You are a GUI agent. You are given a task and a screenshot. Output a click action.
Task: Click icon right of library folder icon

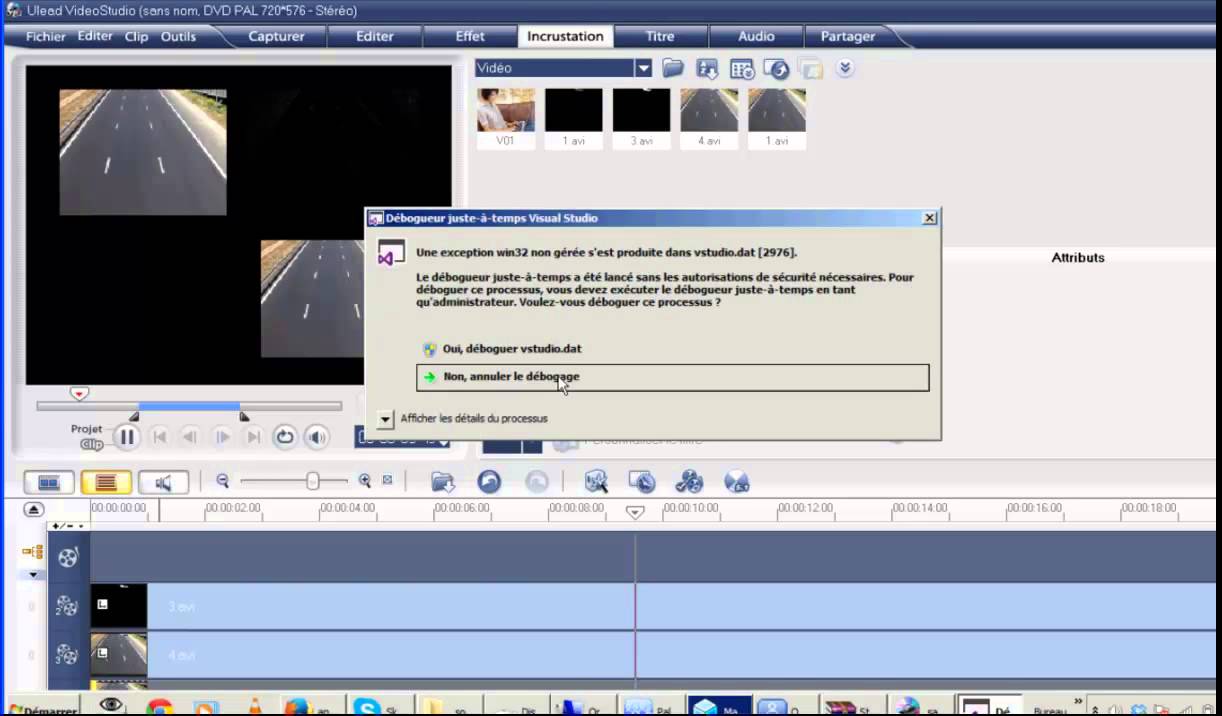(707, 68)
